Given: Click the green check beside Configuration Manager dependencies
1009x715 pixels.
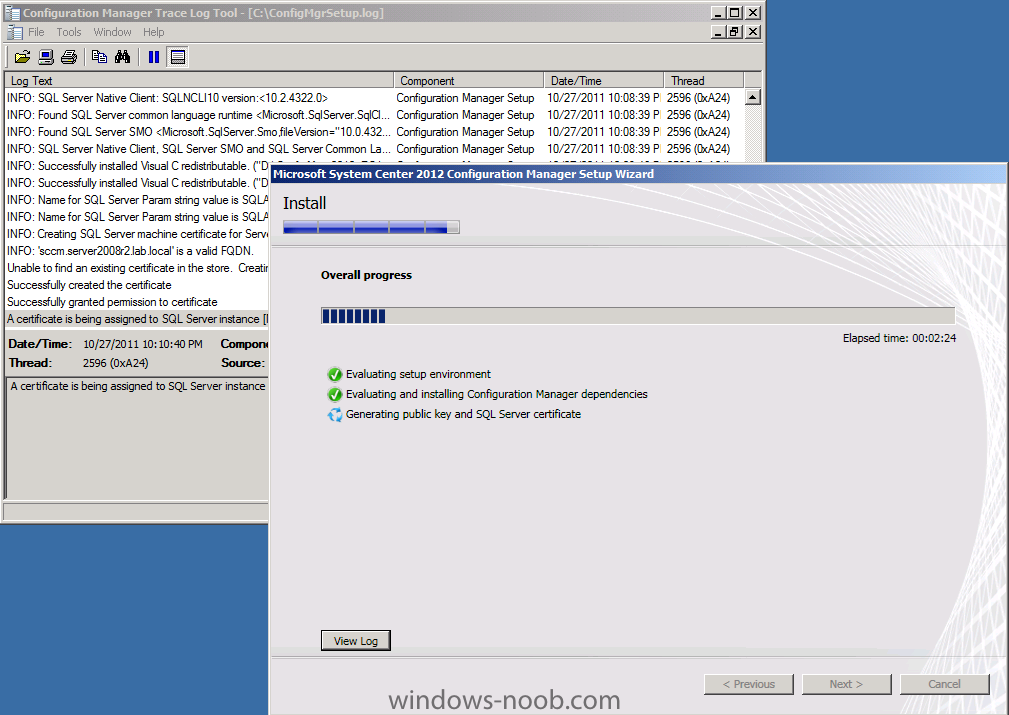Looking at the screenshot, I should [335, 395].
